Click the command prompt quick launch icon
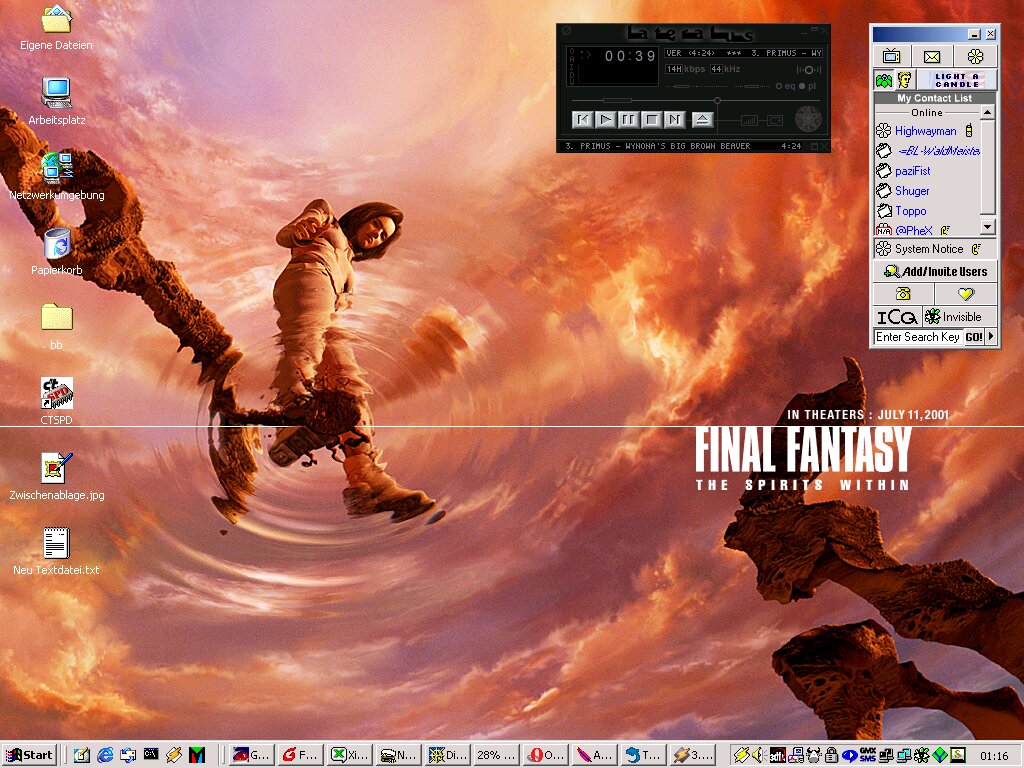The image size is (1024, 768). [151, 756]
